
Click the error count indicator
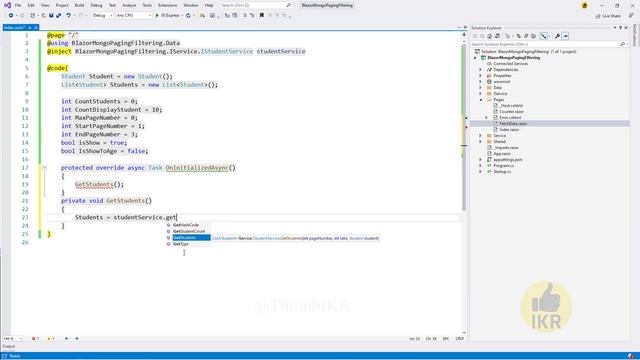[x=36, y=338]
